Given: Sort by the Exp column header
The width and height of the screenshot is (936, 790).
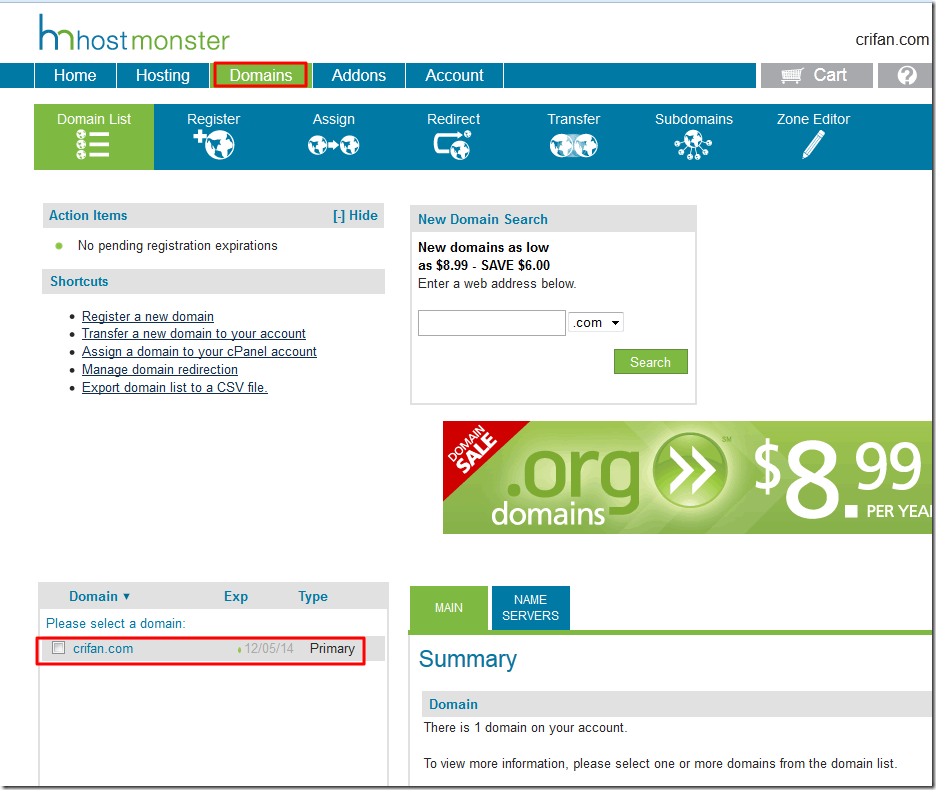Looking at the screenshot, I should tap(236, 597).
